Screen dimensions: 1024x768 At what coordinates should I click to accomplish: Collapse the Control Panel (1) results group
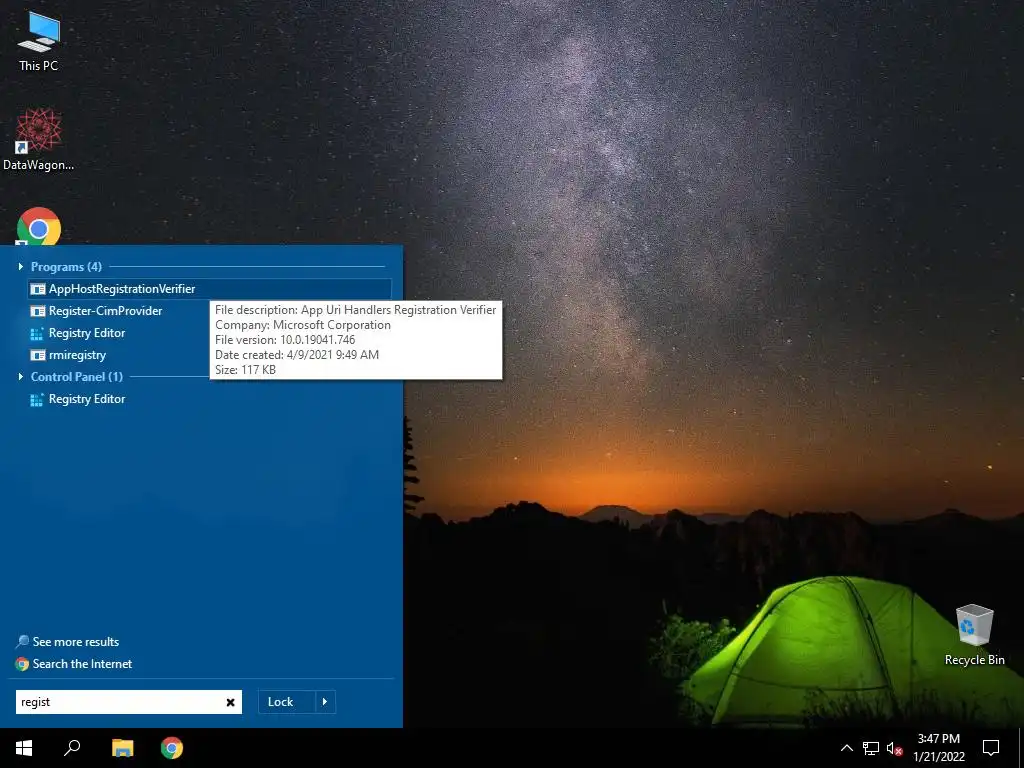pos(21,377)
